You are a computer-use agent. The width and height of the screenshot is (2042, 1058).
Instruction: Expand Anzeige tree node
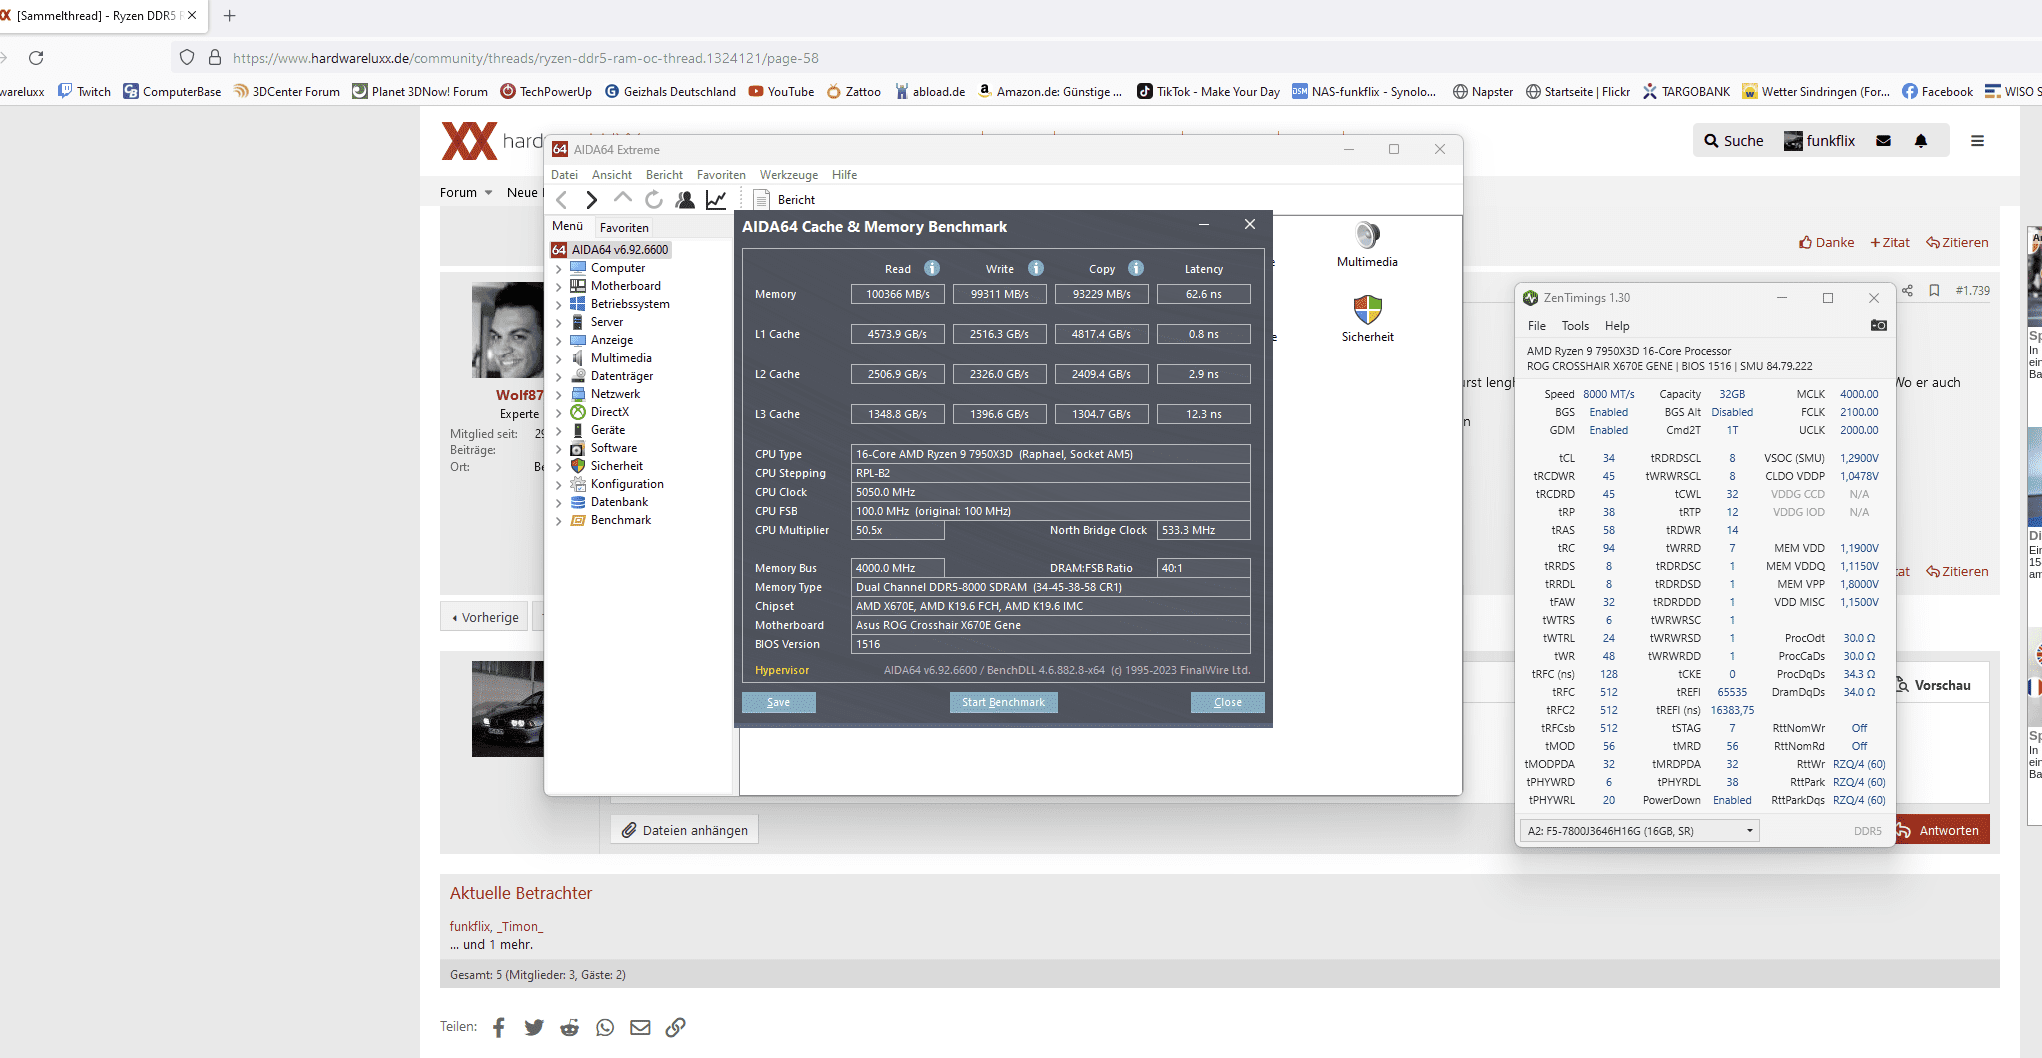point(558,341)
